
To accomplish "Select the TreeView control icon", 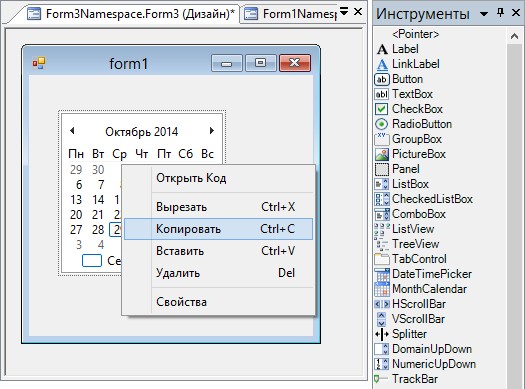I will 382,244.
